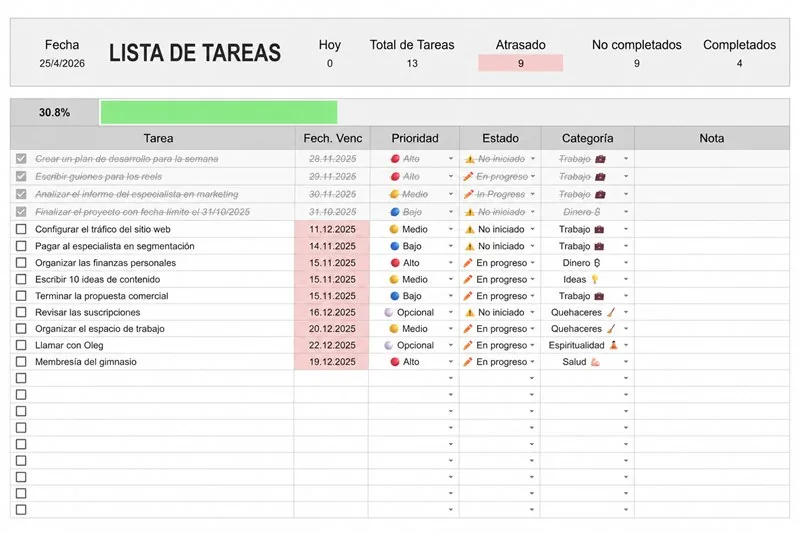
Task: Click the Fecha value 25/4/2026
Action: (x=62, y=63)
